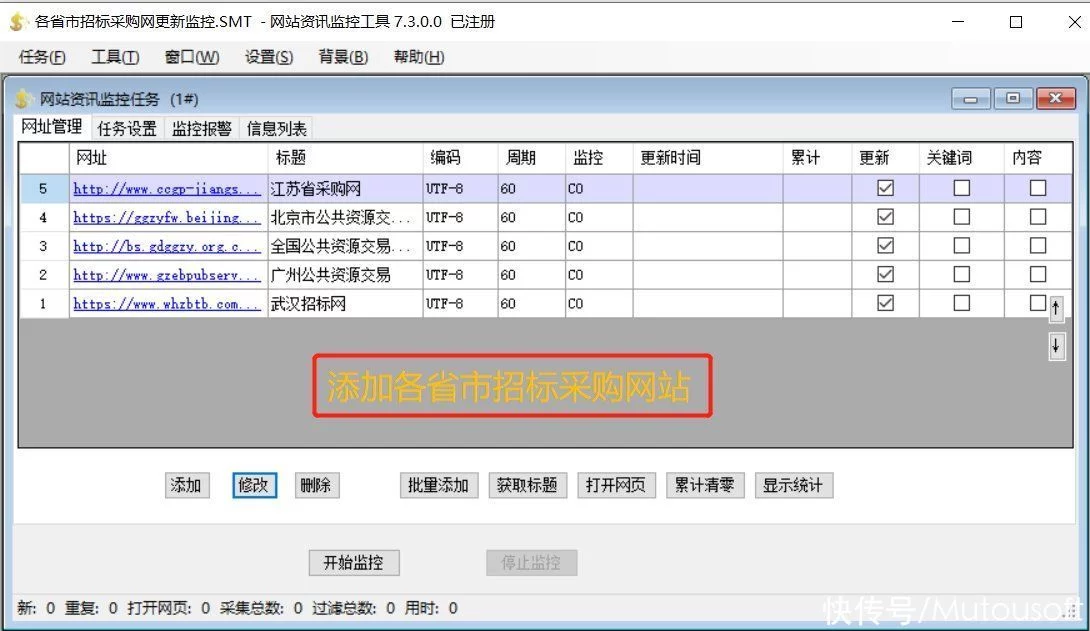The height and width of the screenshot is (631, 1090).
Task: Click the app coin icon in title bar
Action: tap(17, 22)
